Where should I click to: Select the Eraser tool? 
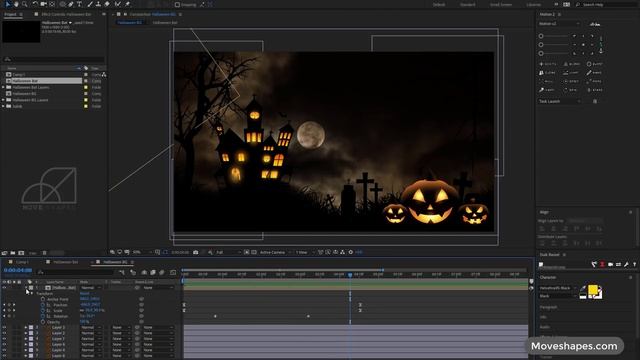coord(107,4)
